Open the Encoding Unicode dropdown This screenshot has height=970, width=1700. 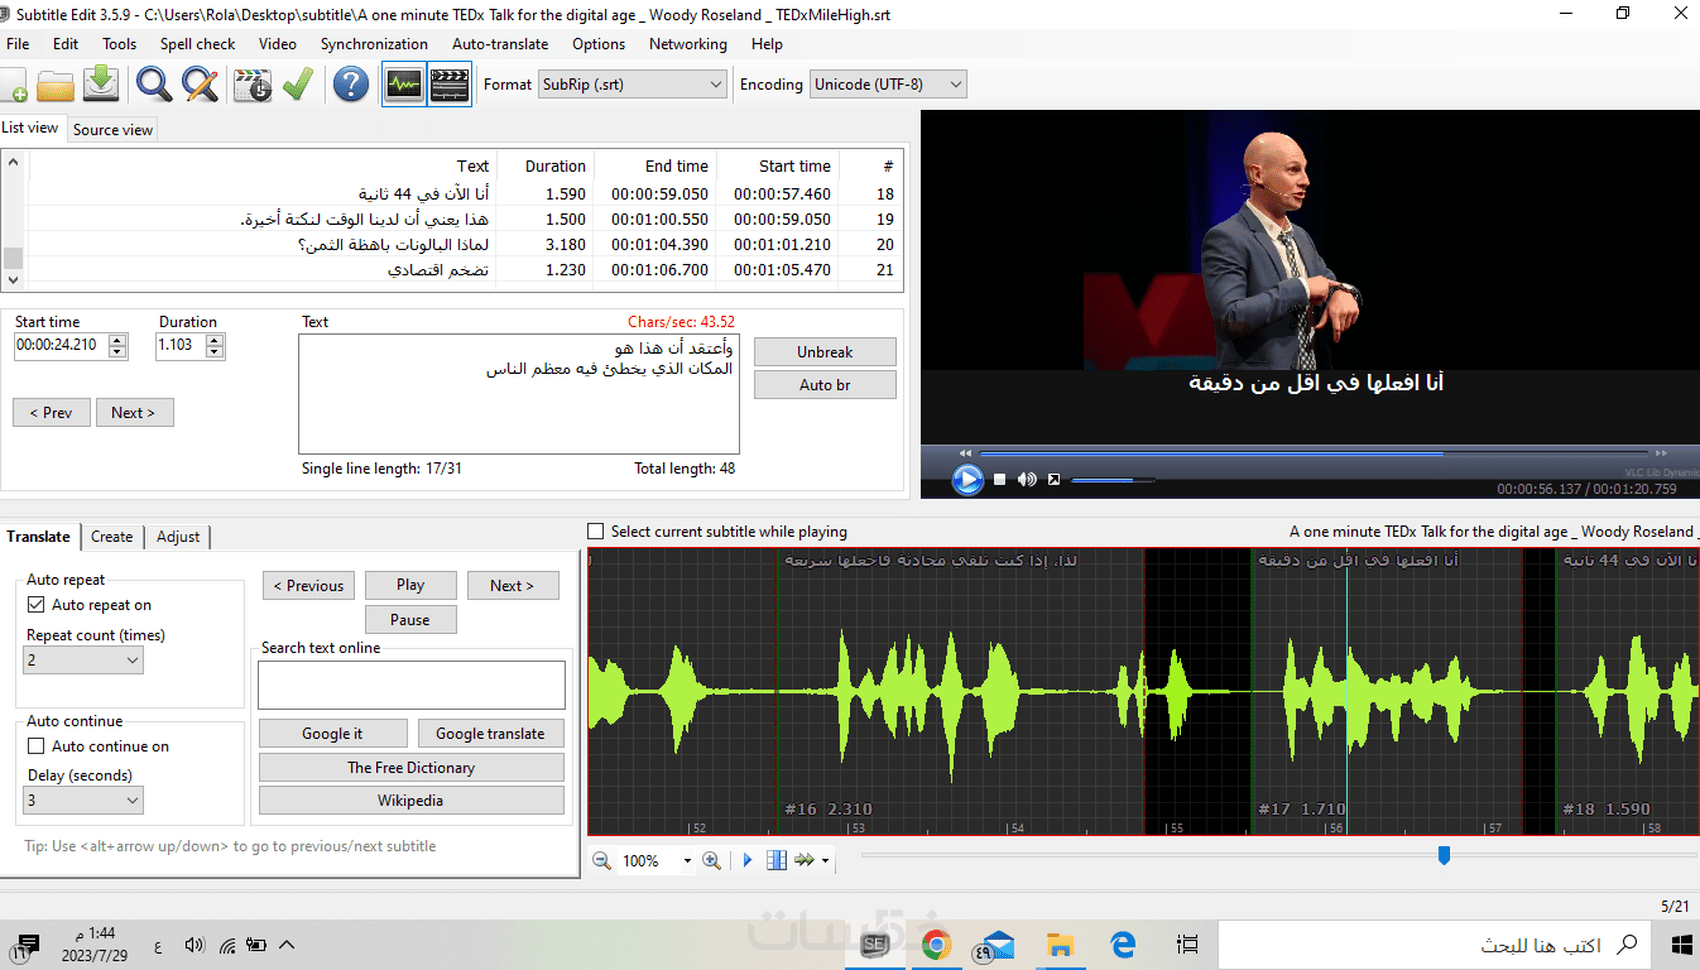888,84
